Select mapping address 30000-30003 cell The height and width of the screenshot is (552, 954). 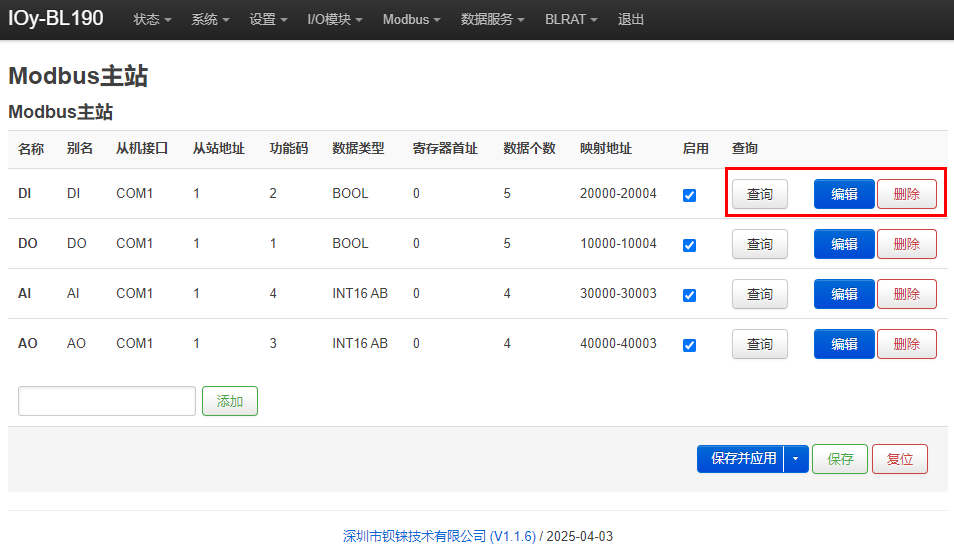[x=618, y=293]
